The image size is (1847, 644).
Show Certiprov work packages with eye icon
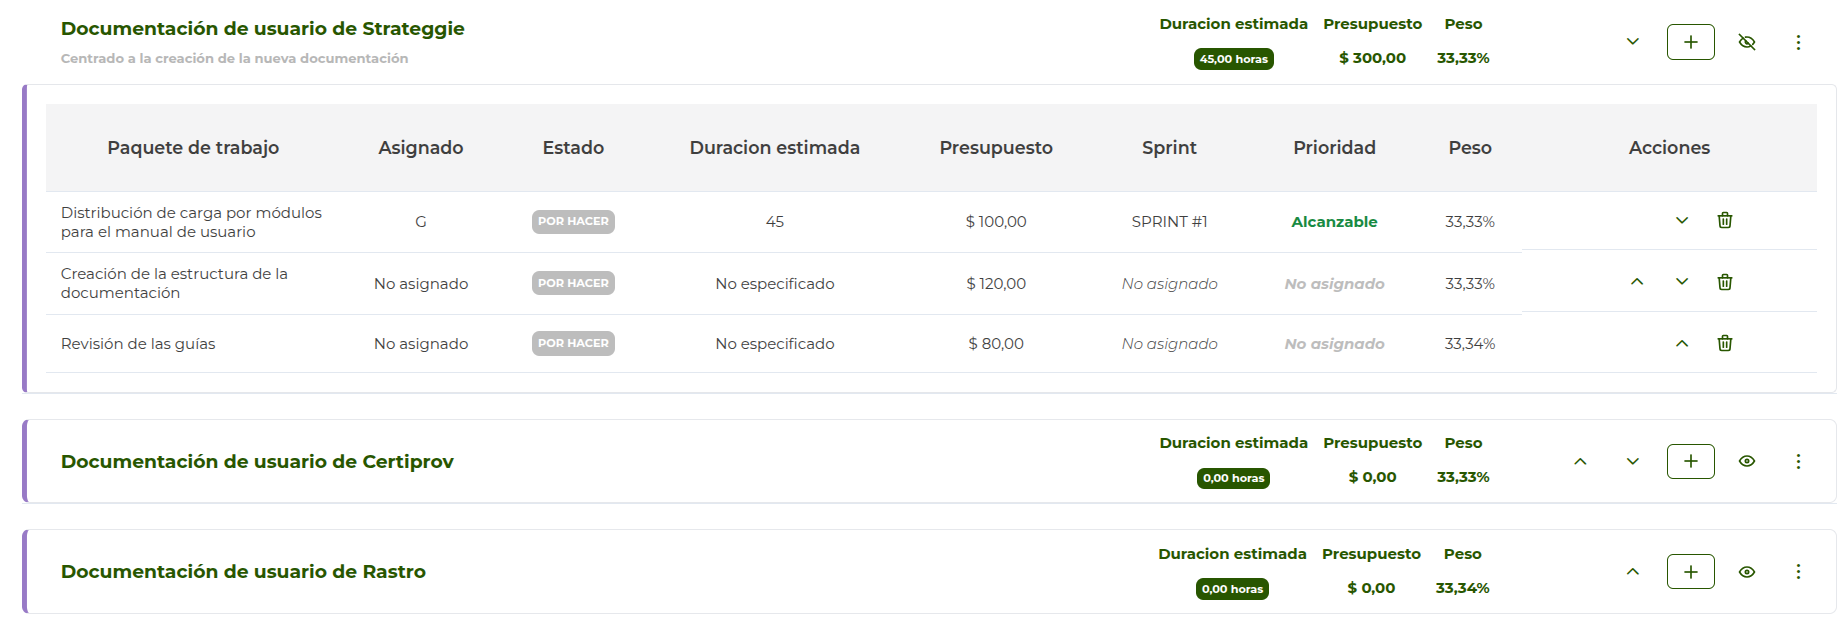click(x=1747, y=461)
